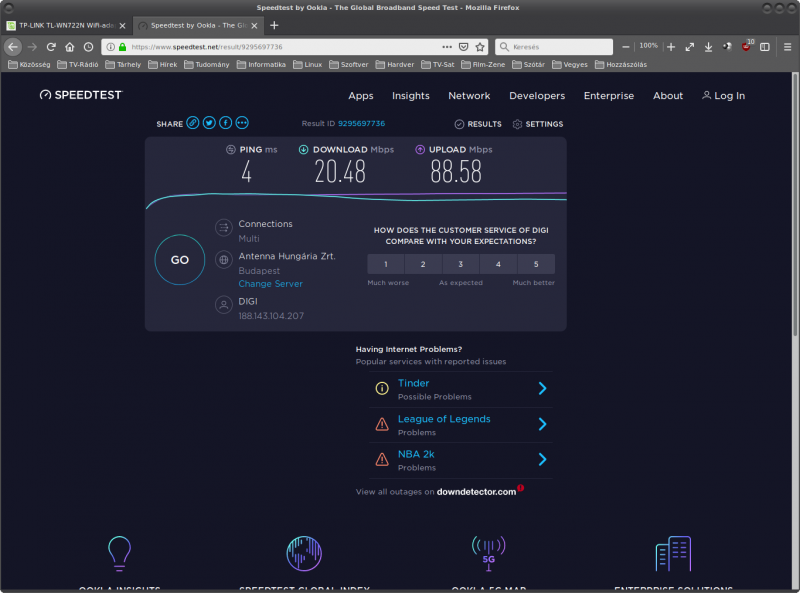800x593 pixels.
Task: Open a new tab with plus button
Action: coord(274,26)
